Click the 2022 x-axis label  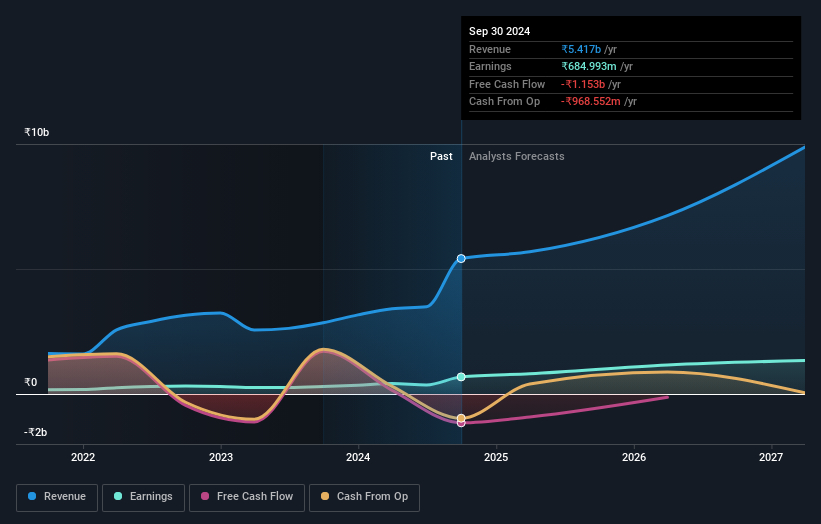pyautogui.click(x=83, y=458)
